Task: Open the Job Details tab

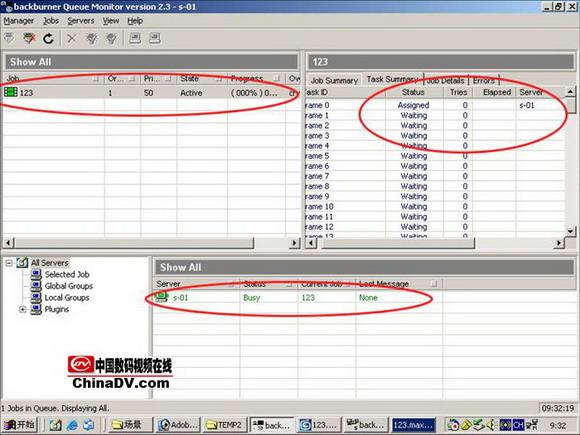Action: tap(445, 80)
